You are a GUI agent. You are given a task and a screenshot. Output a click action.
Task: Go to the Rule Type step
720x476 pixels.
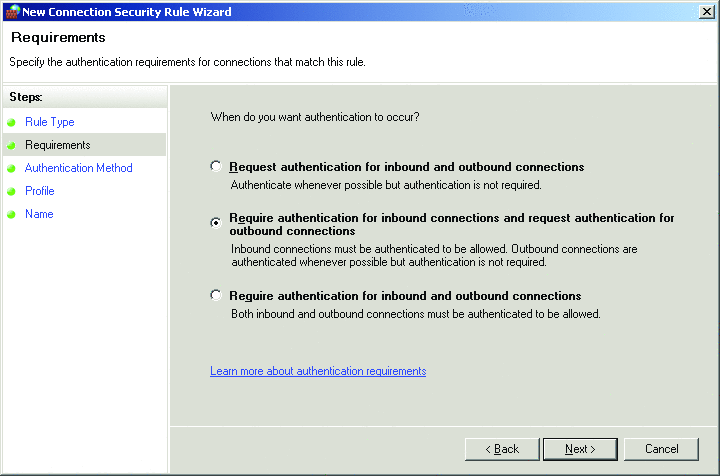click(x=49, y=122)
